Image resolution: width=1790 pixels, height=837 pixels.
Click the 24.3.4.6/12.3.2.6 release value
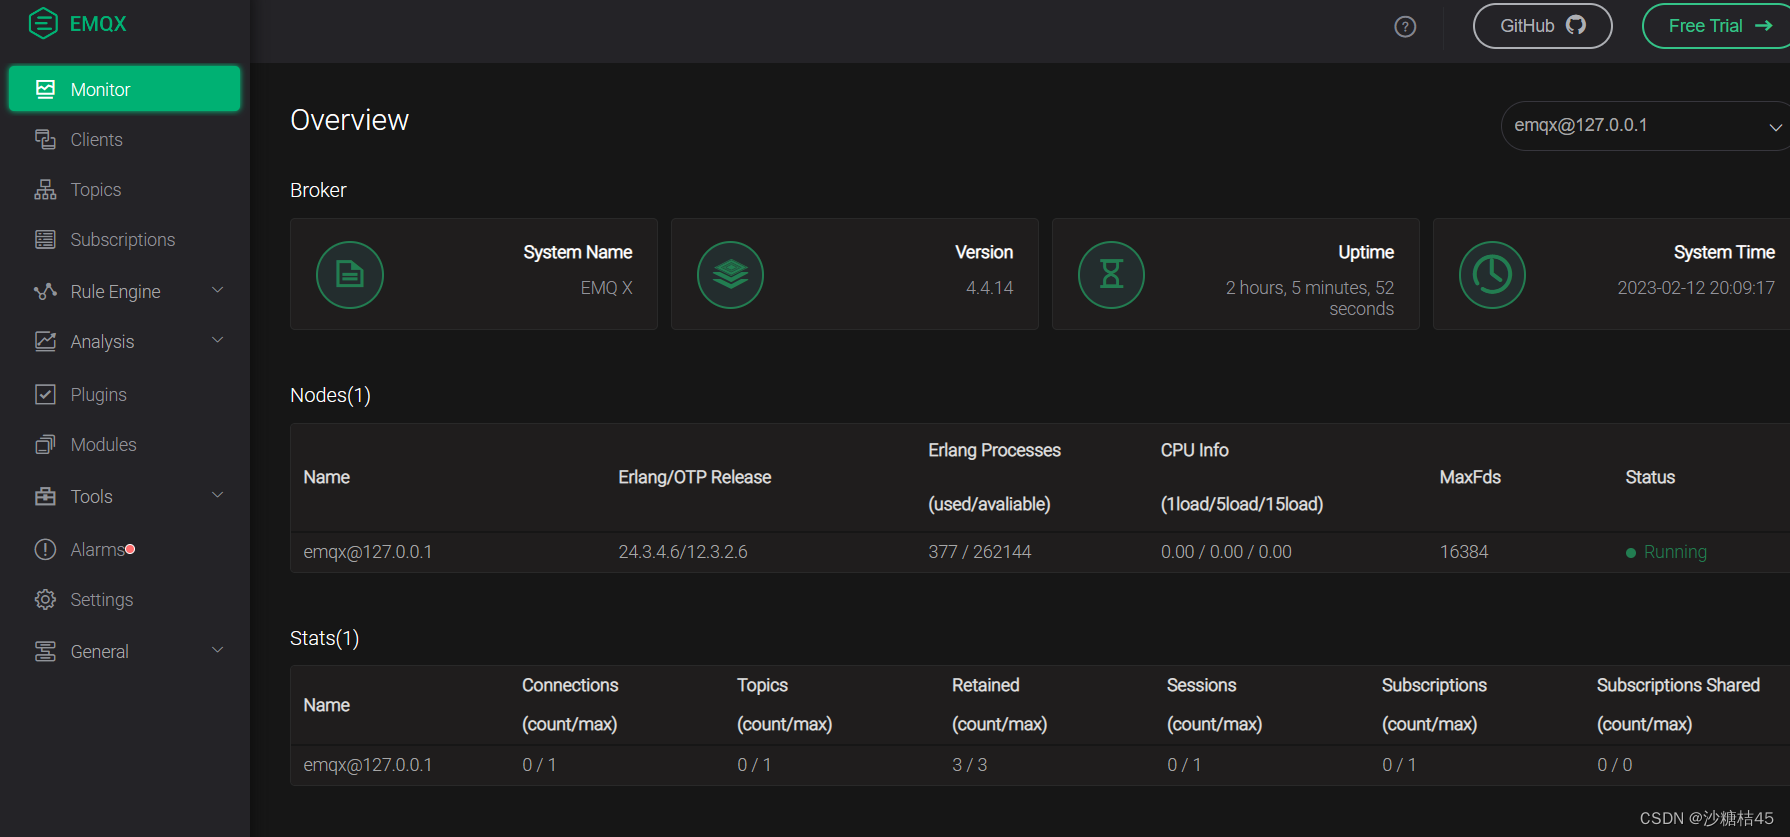point(683,552)
